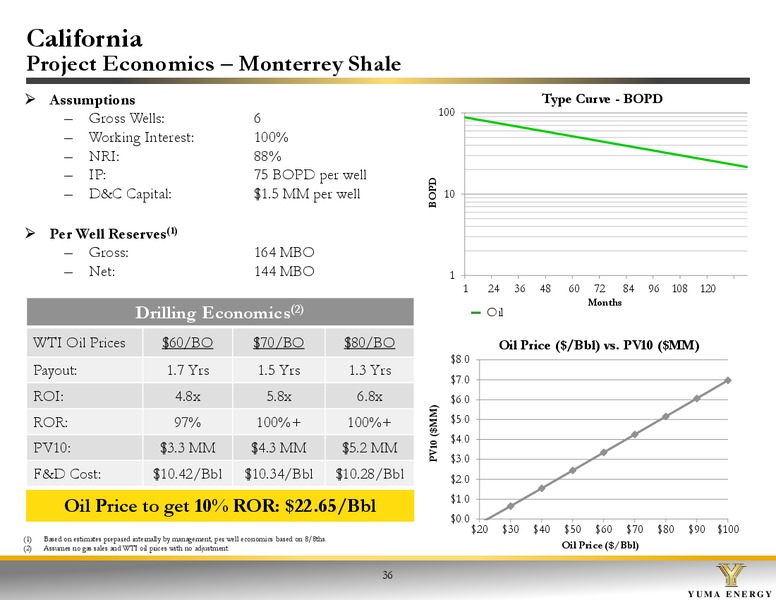Screen dimensions: 776x600
Task: Click the 'WTI Oil Prices' row label
Action: 79,343
